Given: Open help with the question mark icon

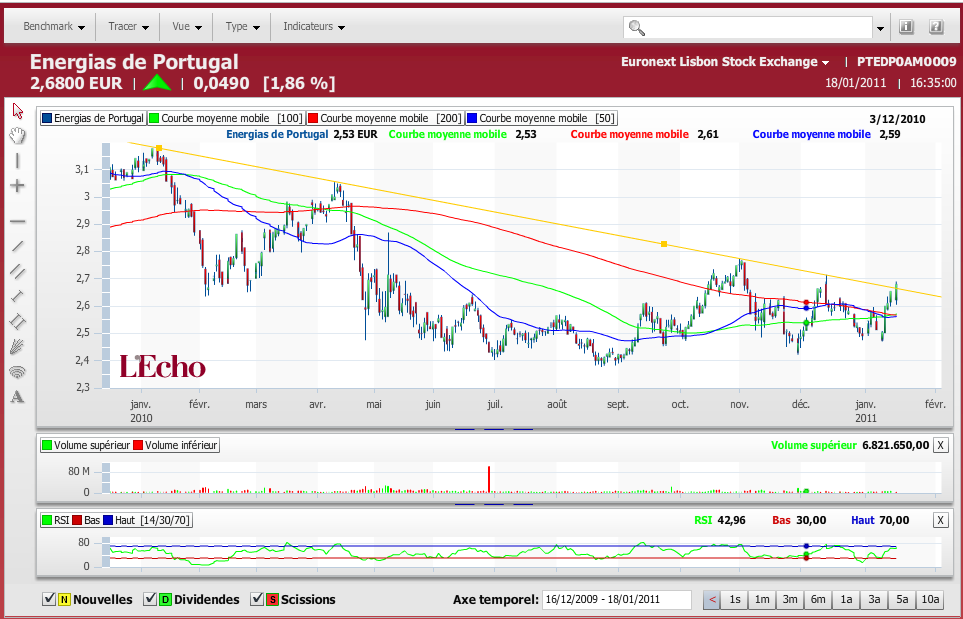Looking at the screenshot, I should (x=936, y=26).
